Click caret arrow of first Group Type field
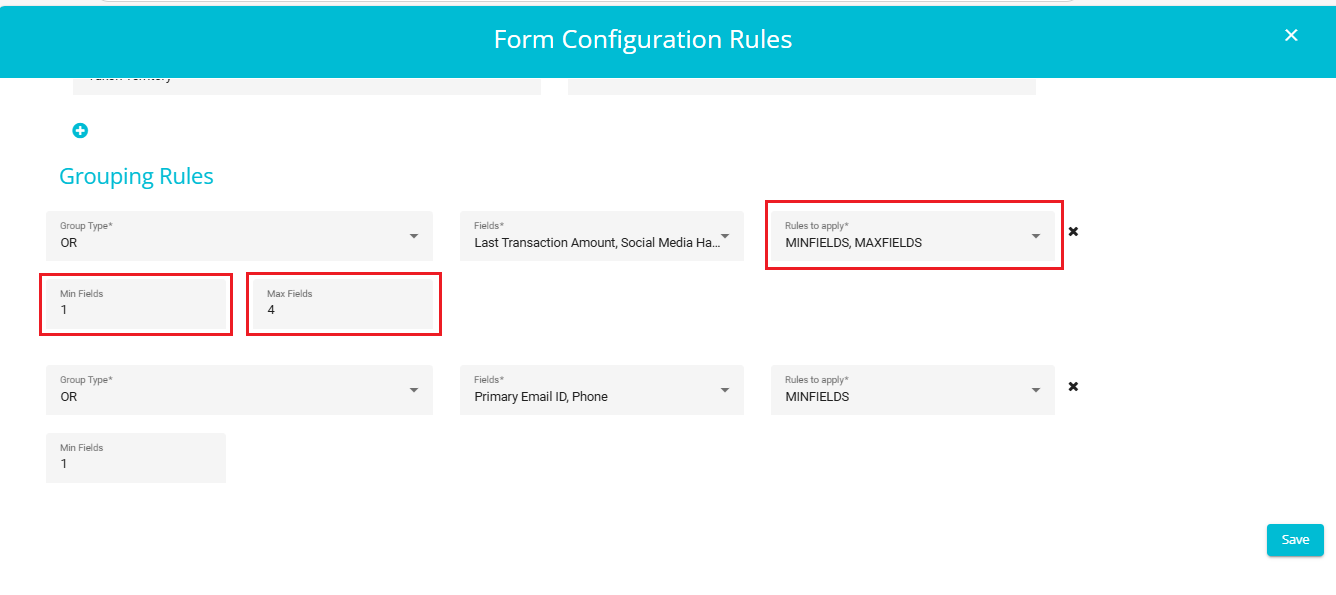 click(x=414, y=236)
